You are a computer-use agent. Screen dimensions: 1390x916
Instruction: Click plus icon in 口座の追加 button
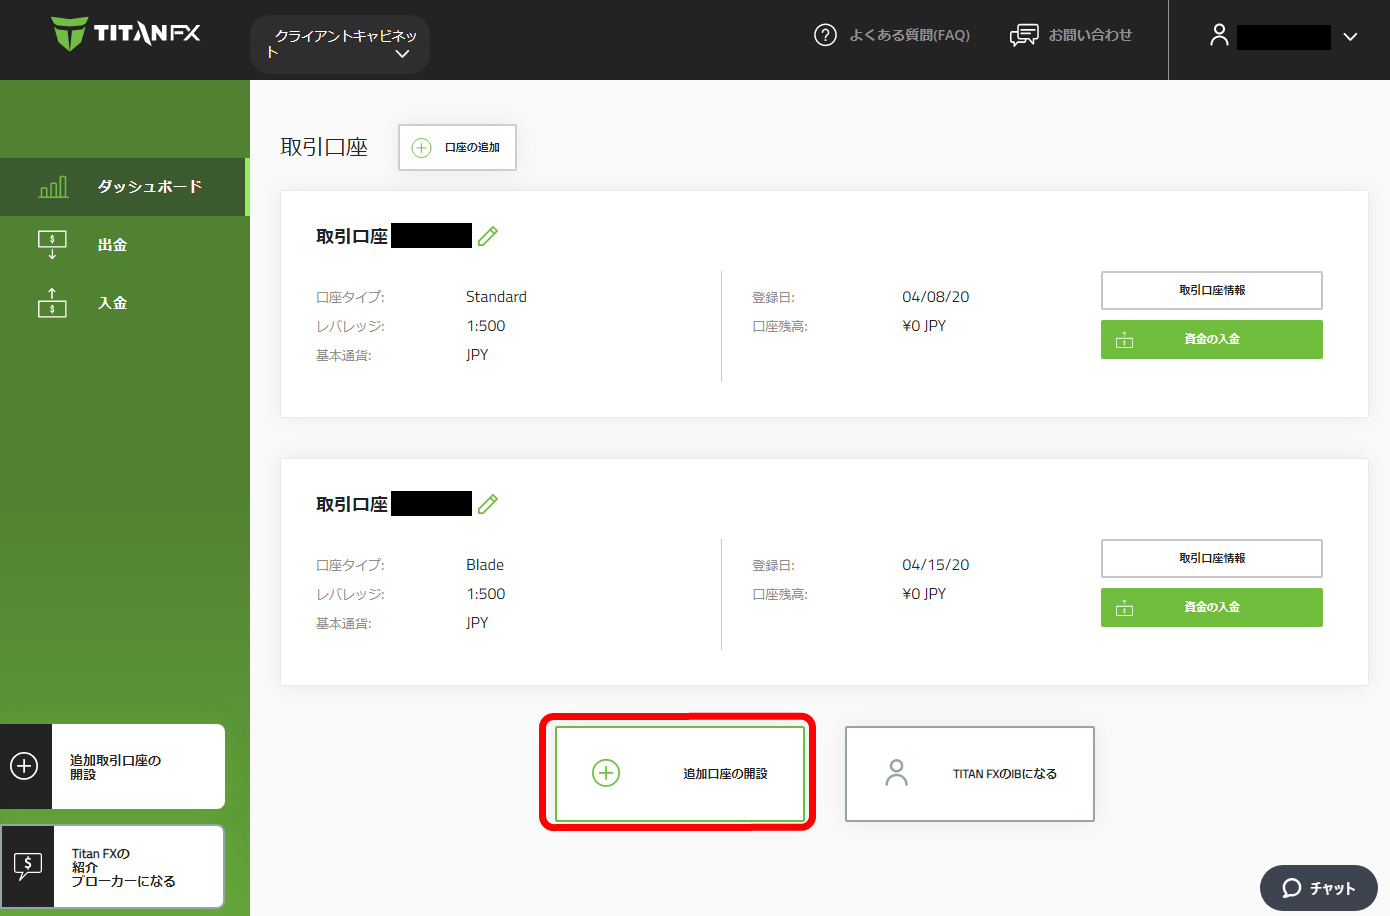tap(422, 148)
